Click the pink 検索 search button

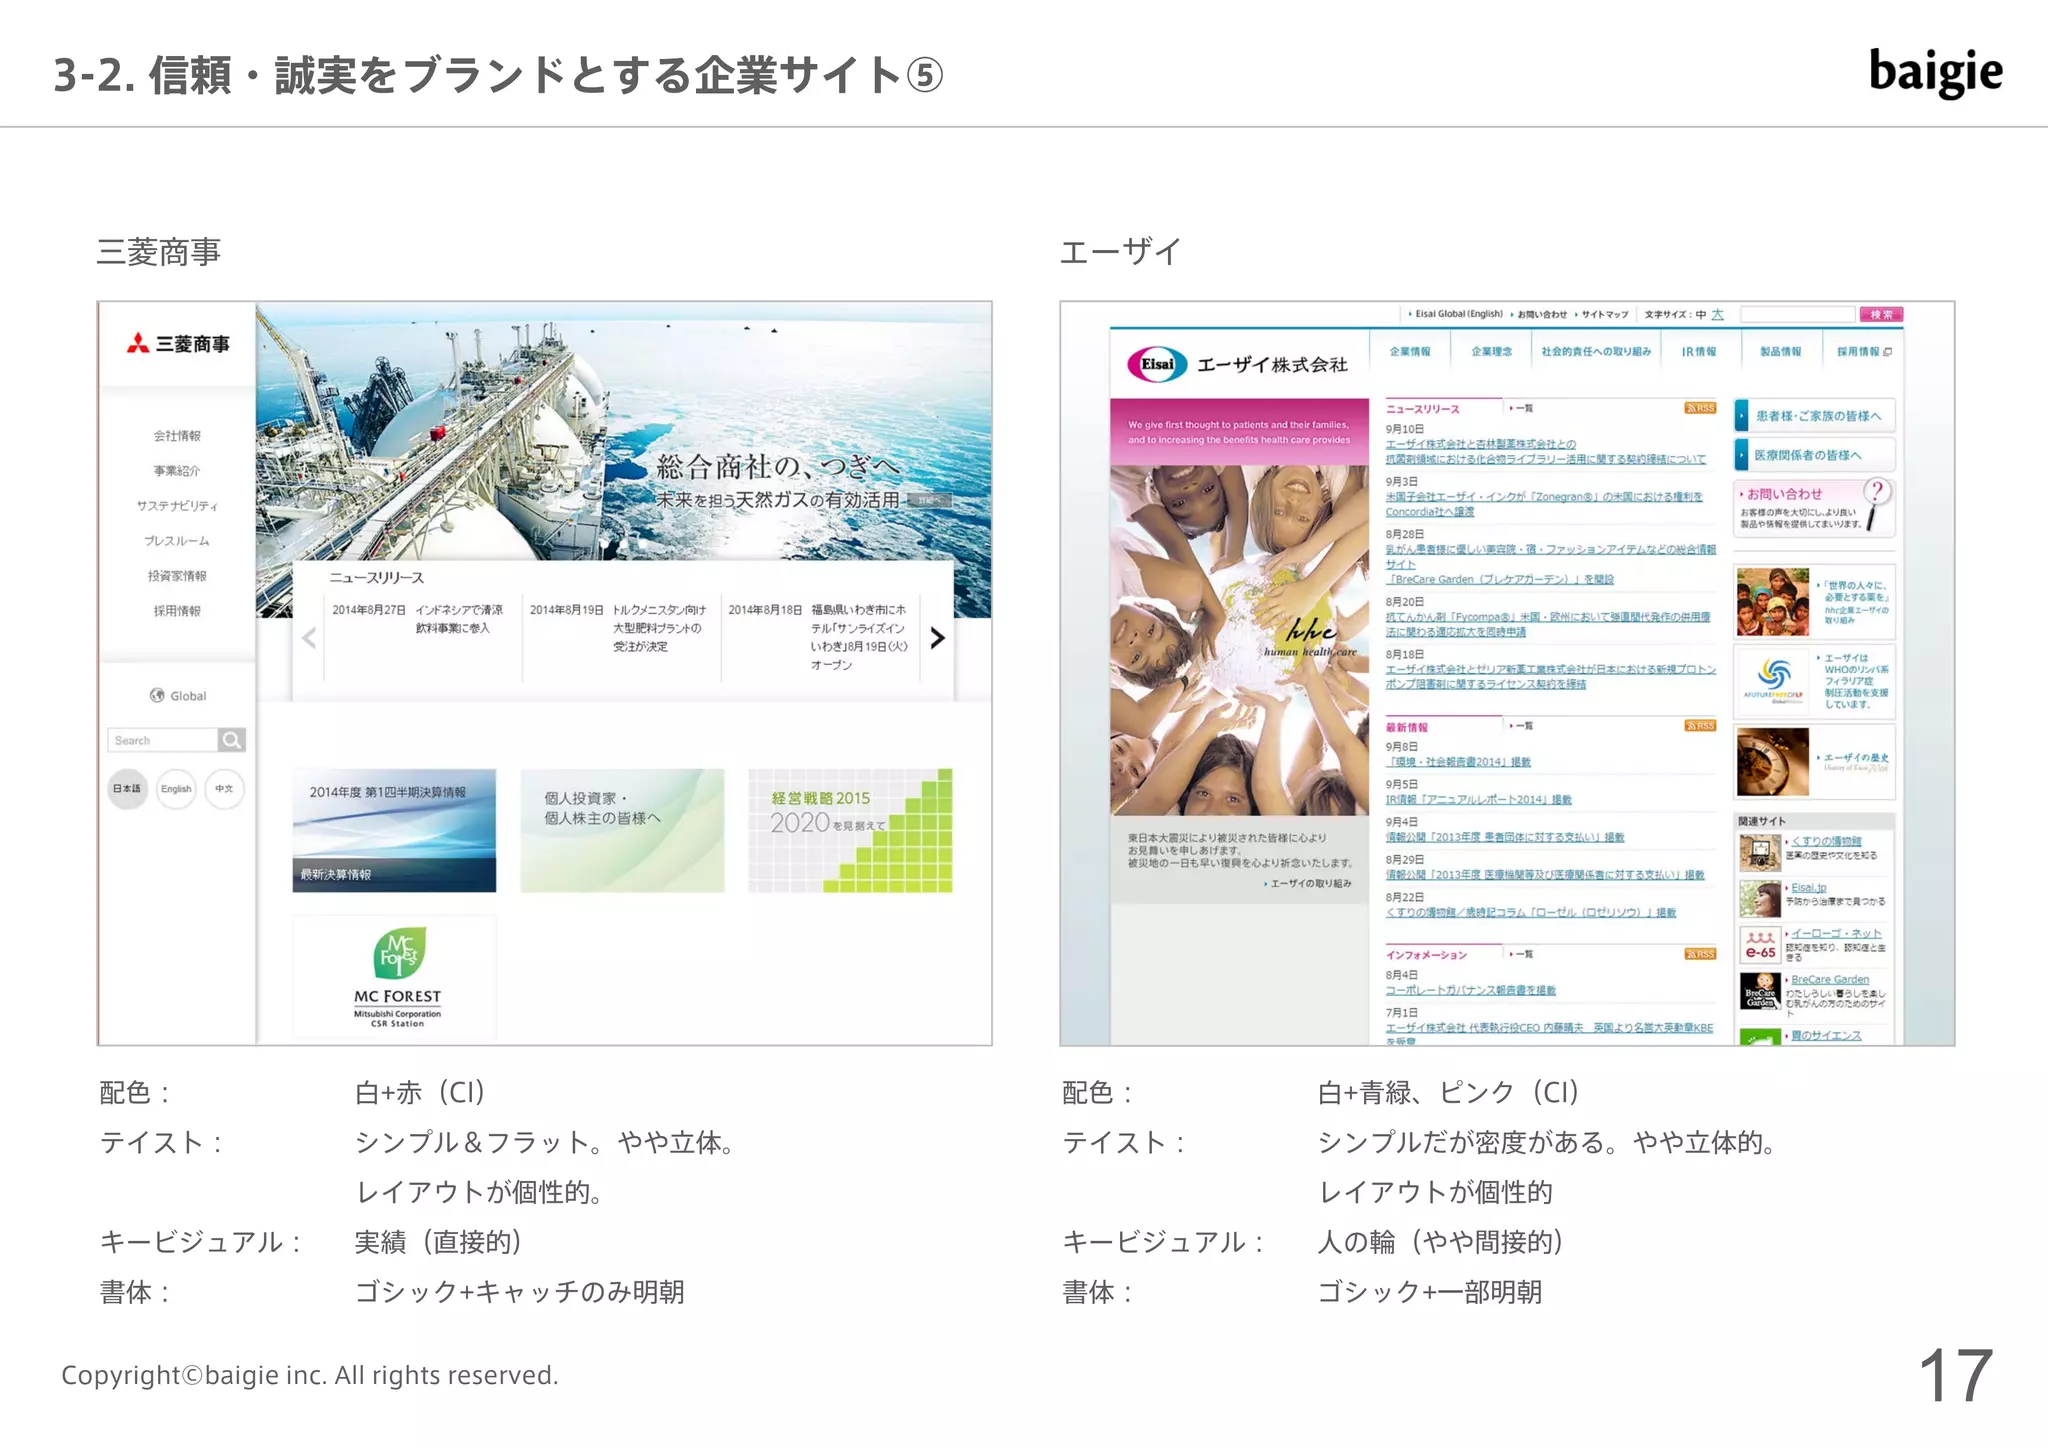pos(1881,314)
